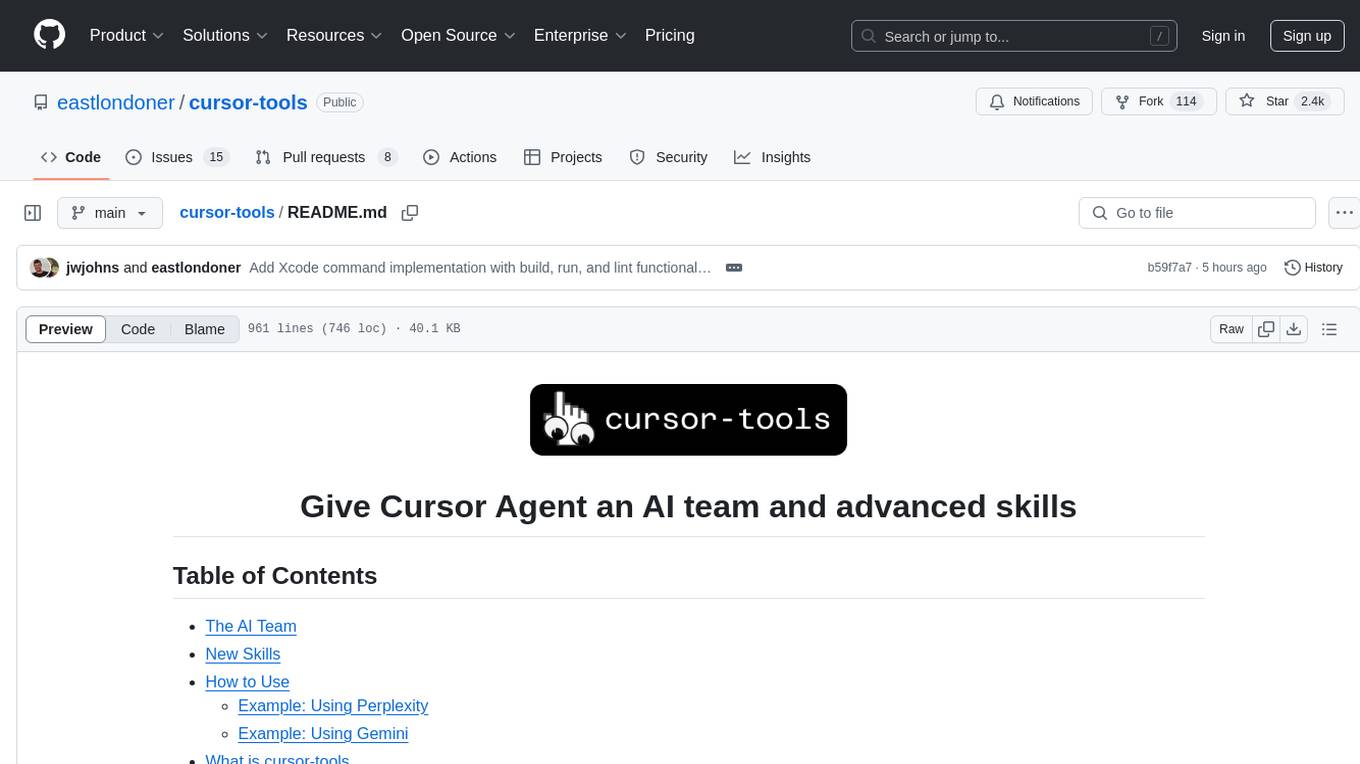The image size is (1360, 764).
Task: Open the README outline icon
Action: [x=1329, y=329]
